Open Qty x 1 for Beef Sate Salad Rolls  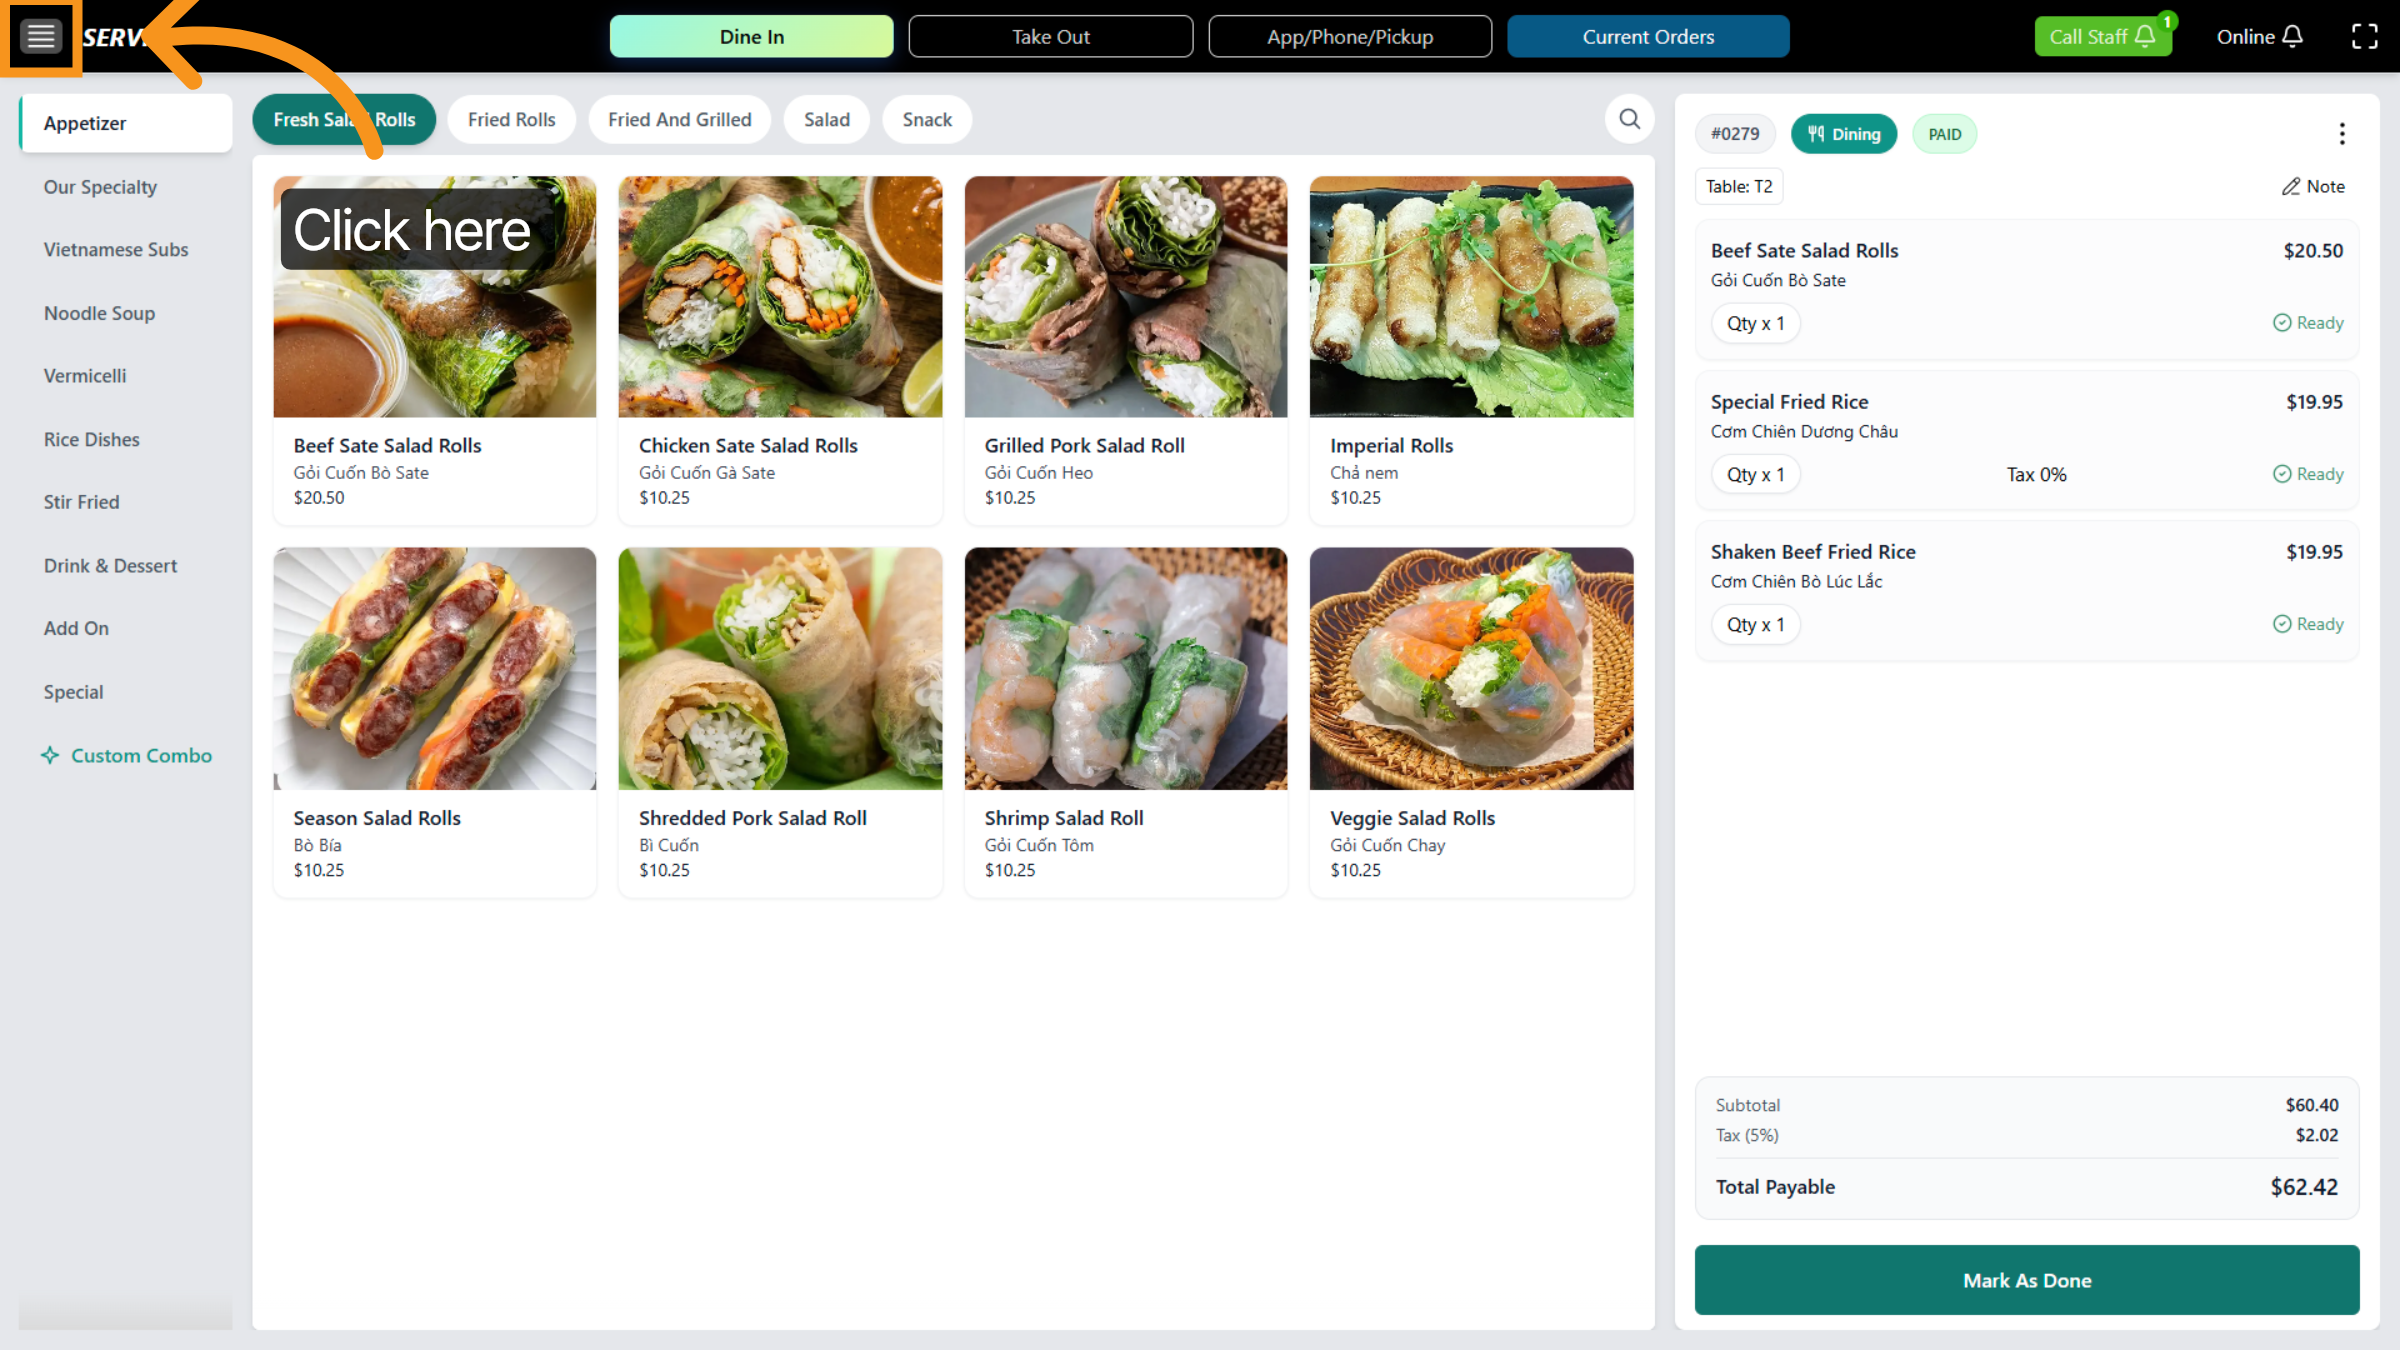point(1755,324)
